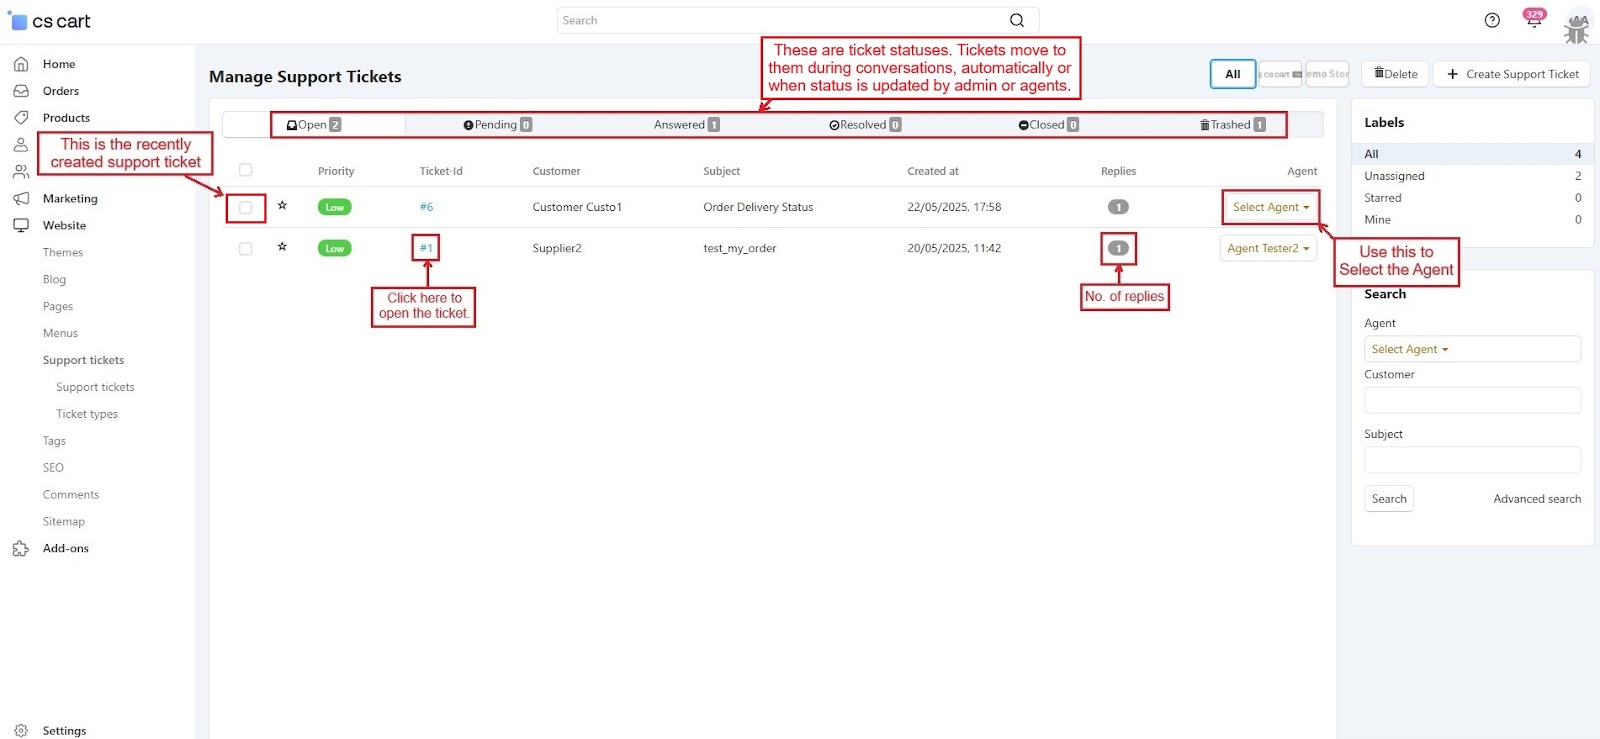Click the Add-ons puzzle icon
This screenshot has width=1600, height=739.
[21, 549]
